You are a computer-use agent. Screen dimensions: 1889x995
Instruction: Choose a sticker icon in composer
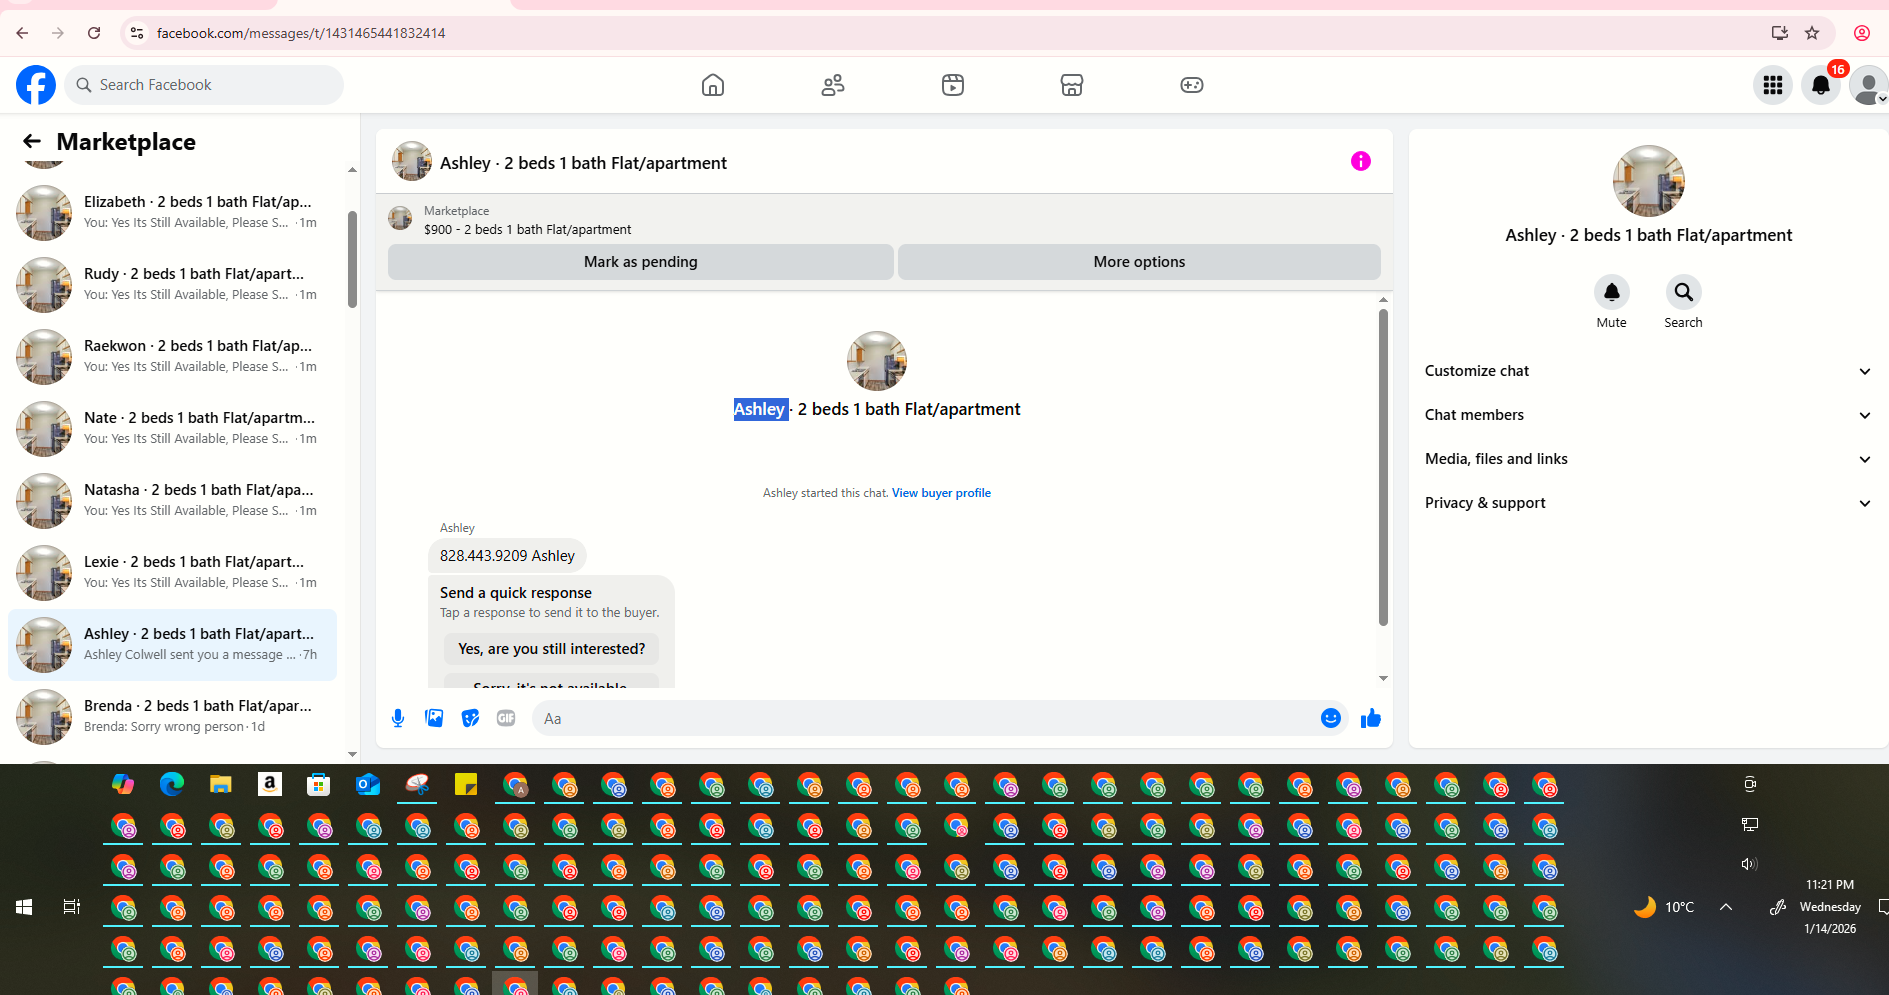click(470, 718)
